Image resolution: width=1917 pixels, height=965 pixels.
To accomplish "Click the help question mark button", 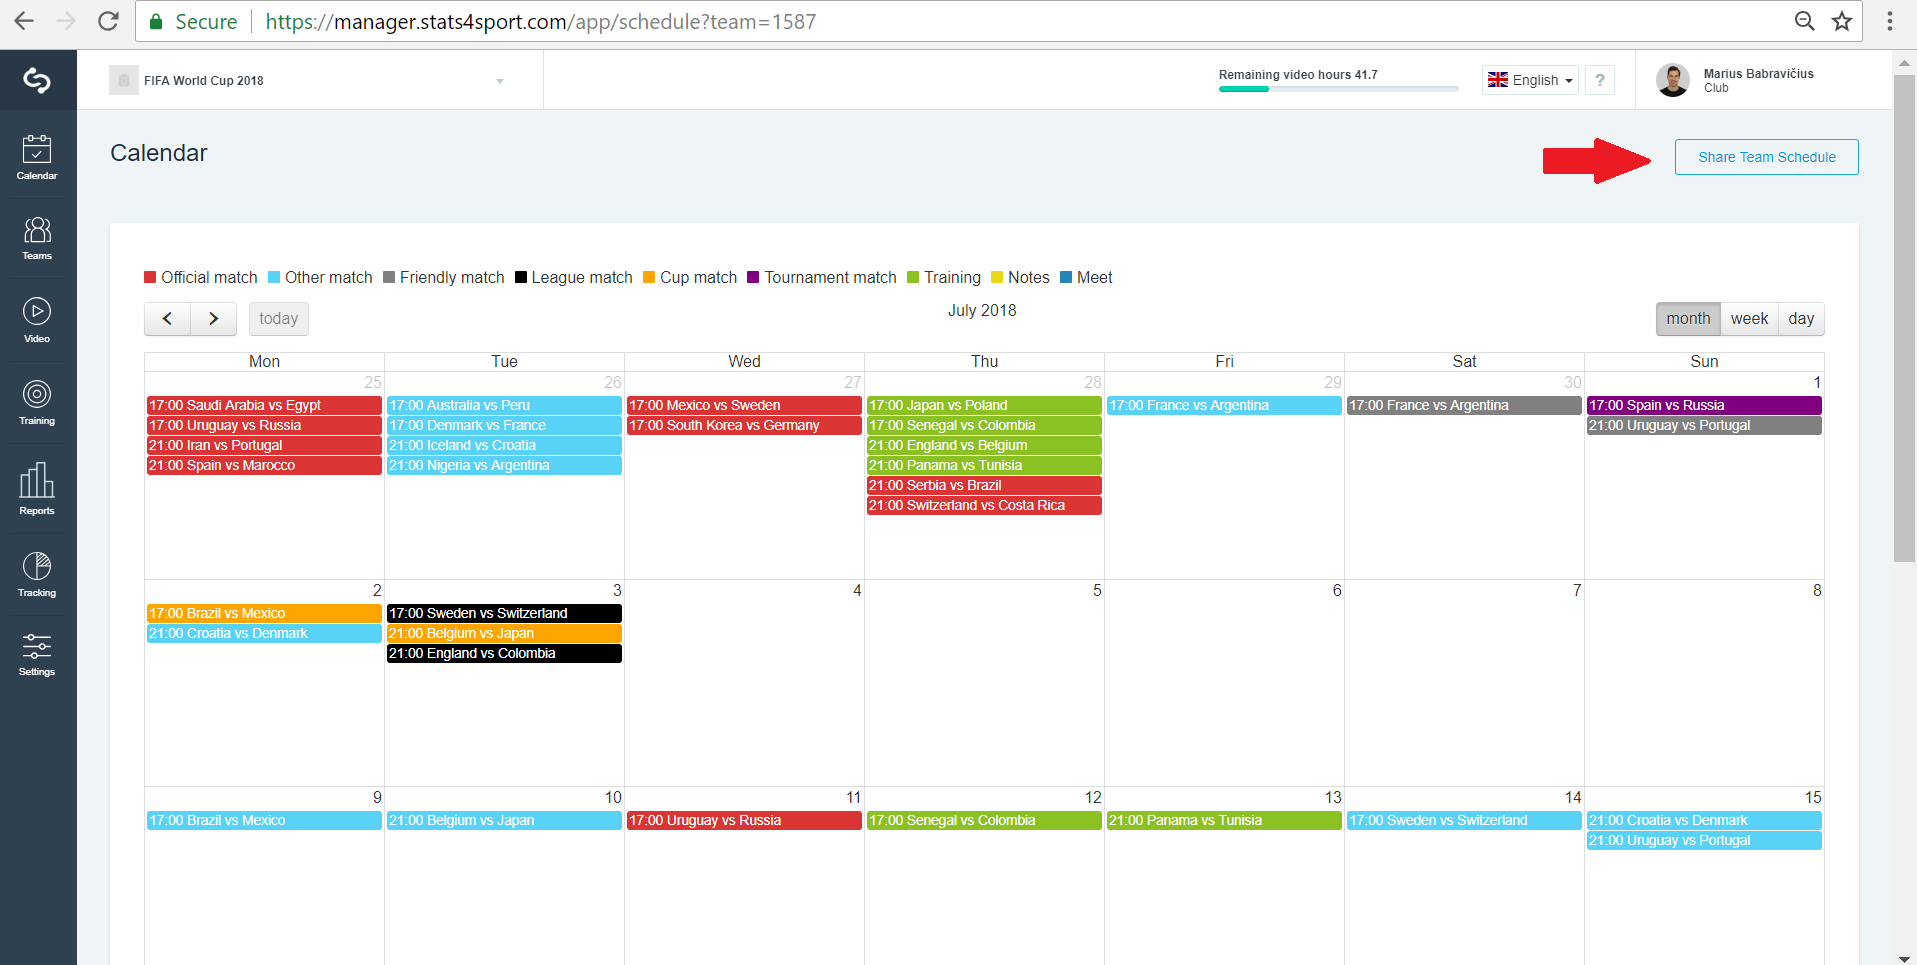I will 1600,80.
